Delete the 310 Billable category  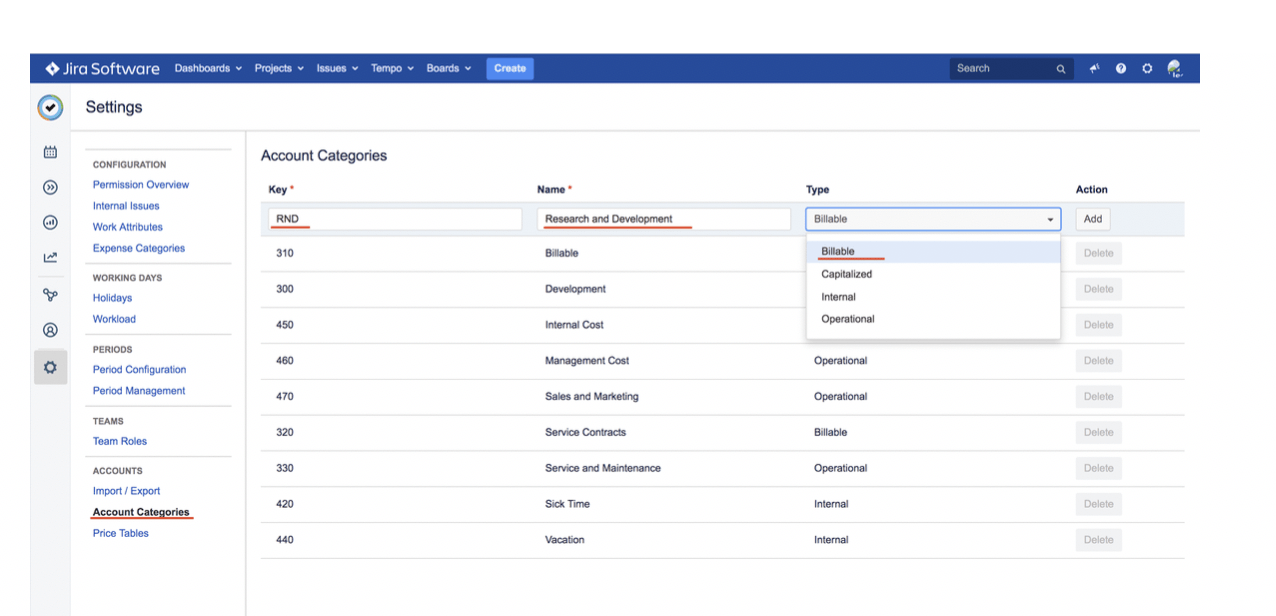click(1098, 253)
